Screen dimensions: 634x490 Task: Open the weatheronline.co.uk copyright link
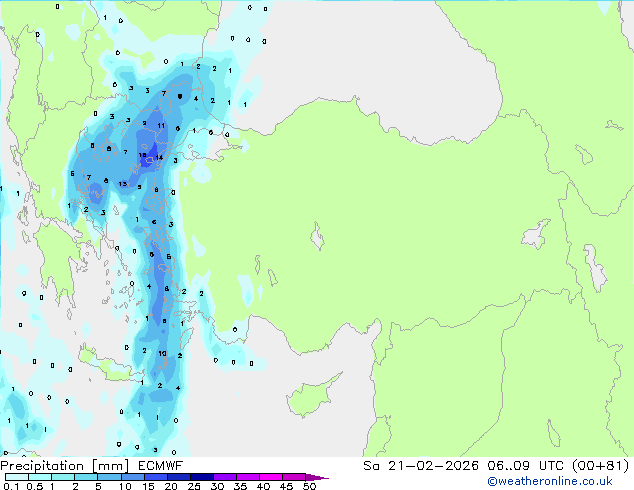549,481
